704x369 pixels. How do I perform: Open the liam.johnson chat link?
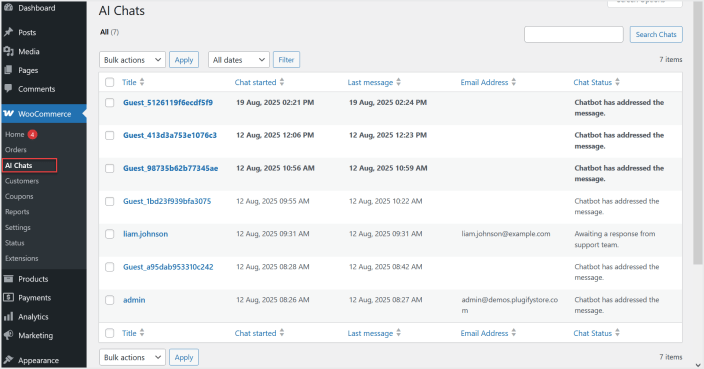pos(145,234)
